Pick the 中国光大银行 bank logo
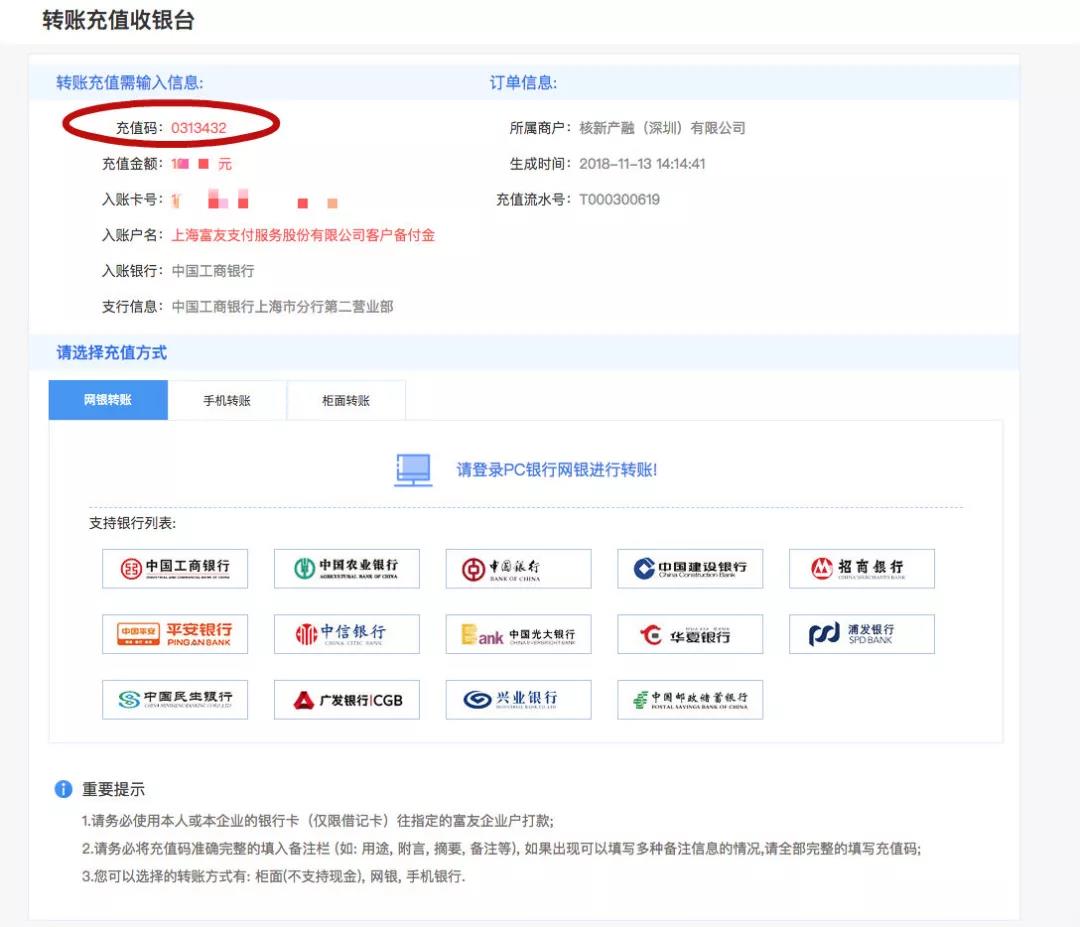 pos(518,634)
